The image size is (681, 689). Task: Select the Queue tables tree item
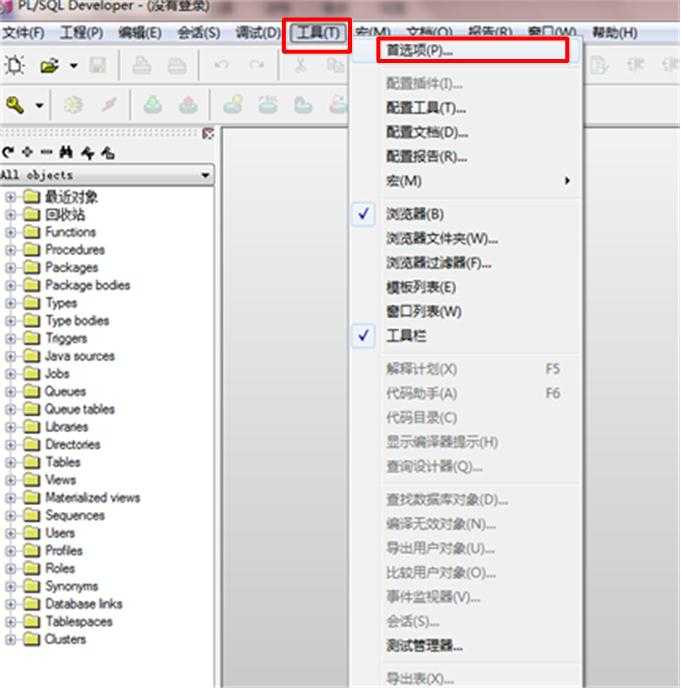coord(80,409)
